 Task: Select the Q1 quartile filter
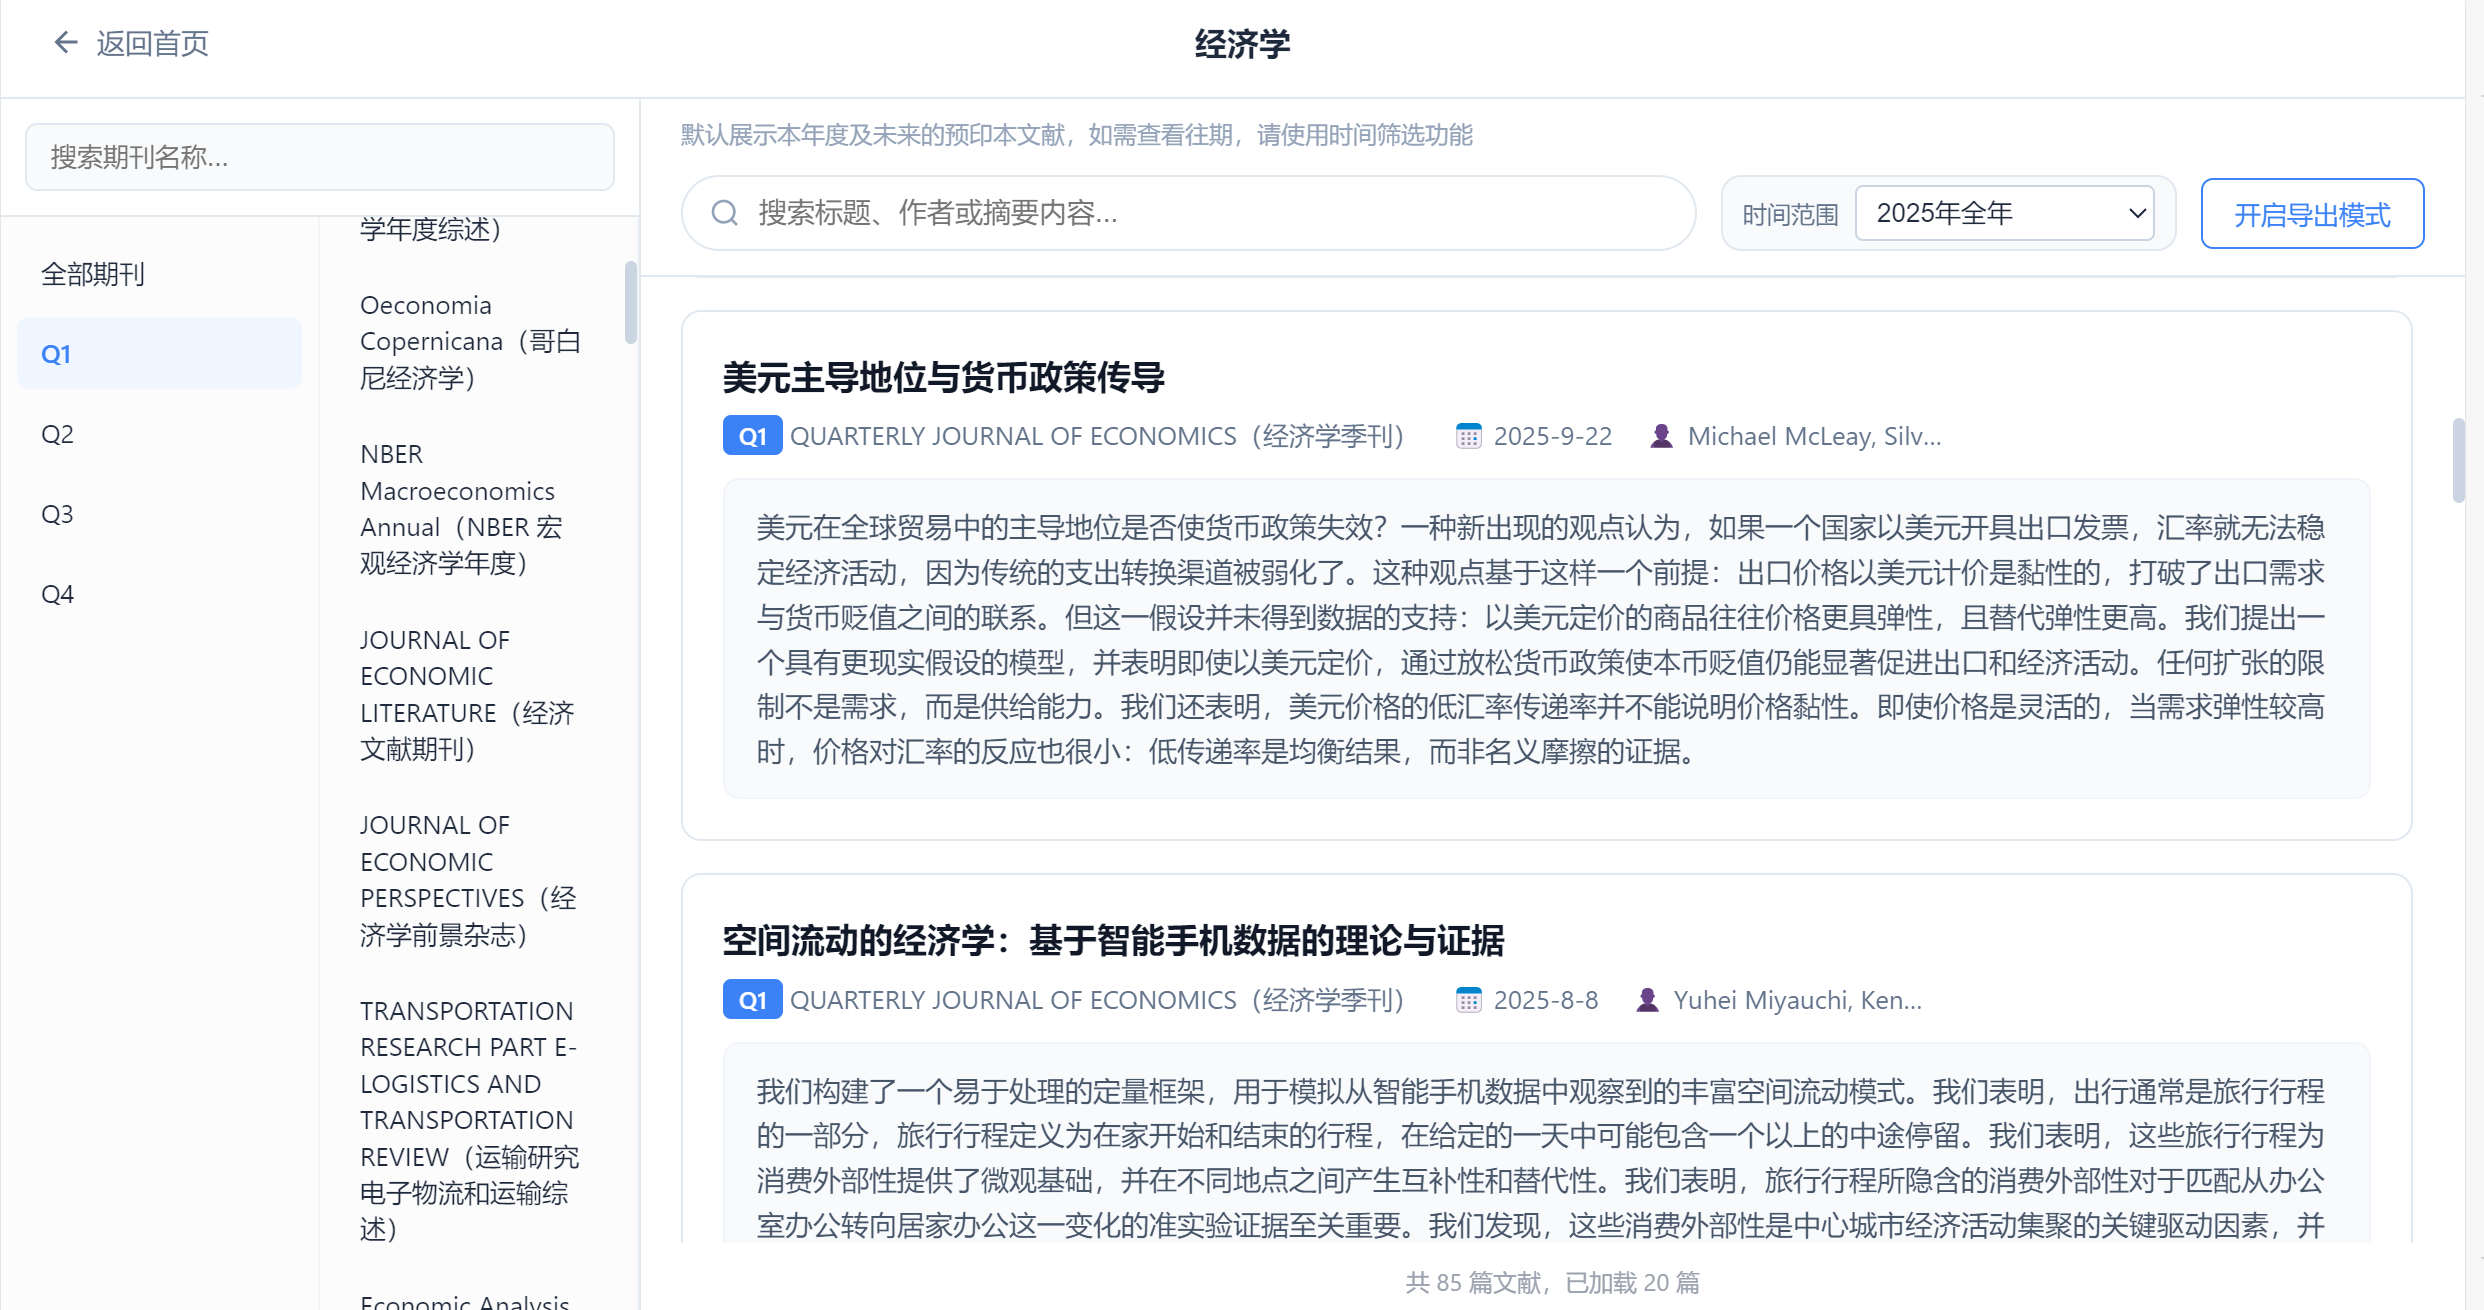pos(159,354)
